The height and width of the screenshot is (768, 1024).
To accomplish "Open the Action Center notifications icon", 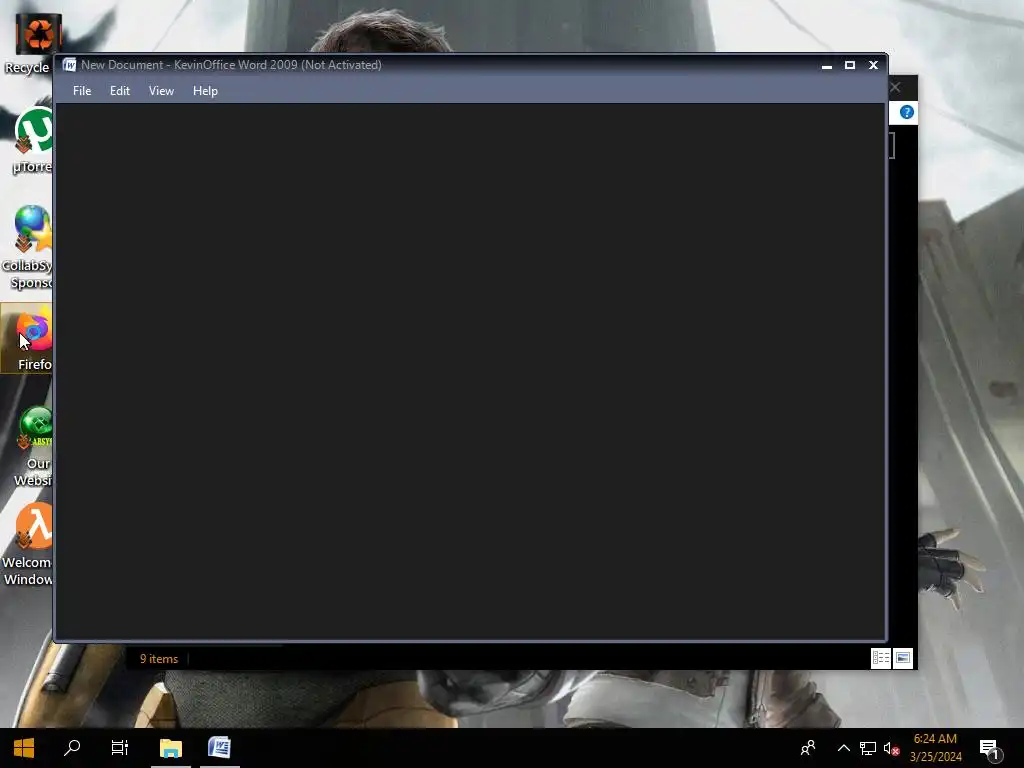I will point(989,748).
